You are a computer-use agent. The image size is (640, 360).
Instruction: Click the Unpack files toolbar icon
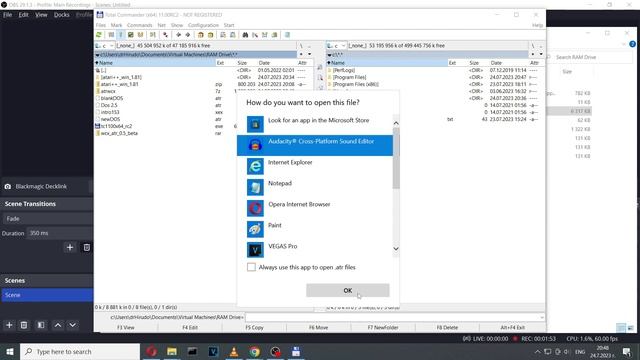click(210, 35)
